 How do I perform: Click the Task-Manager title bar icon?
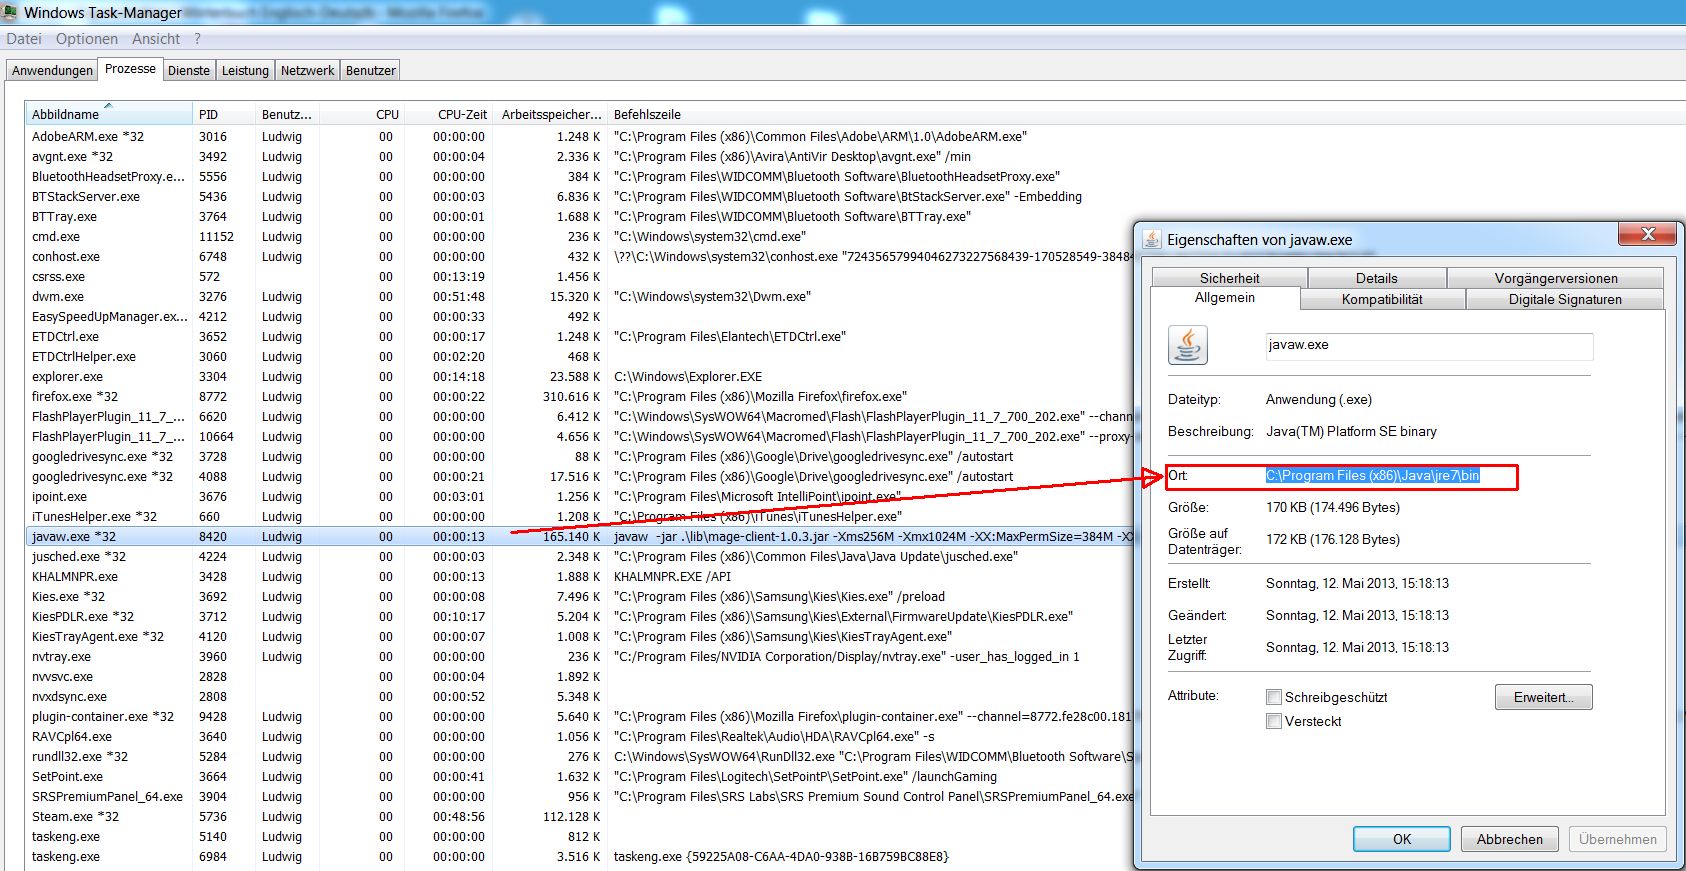[10, 12]
